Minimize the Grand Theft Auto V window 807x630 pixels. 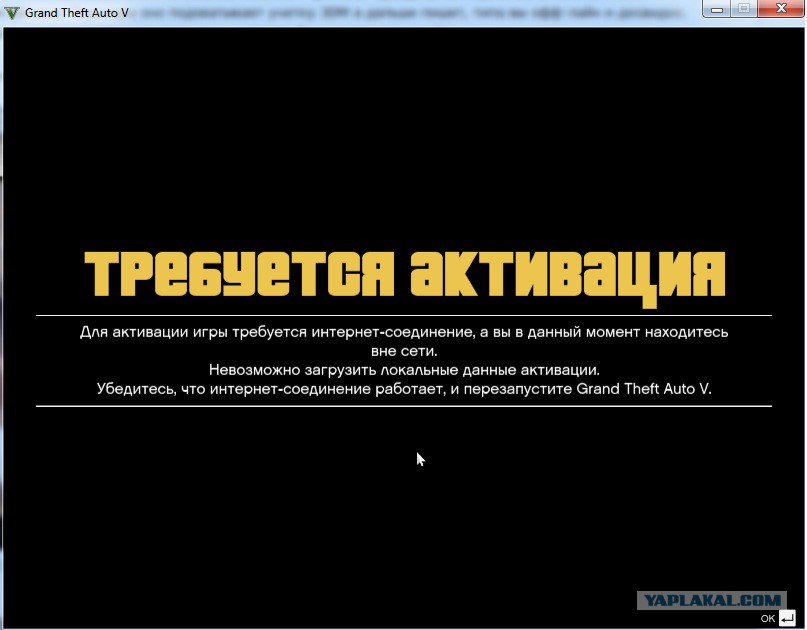[717, 9]
